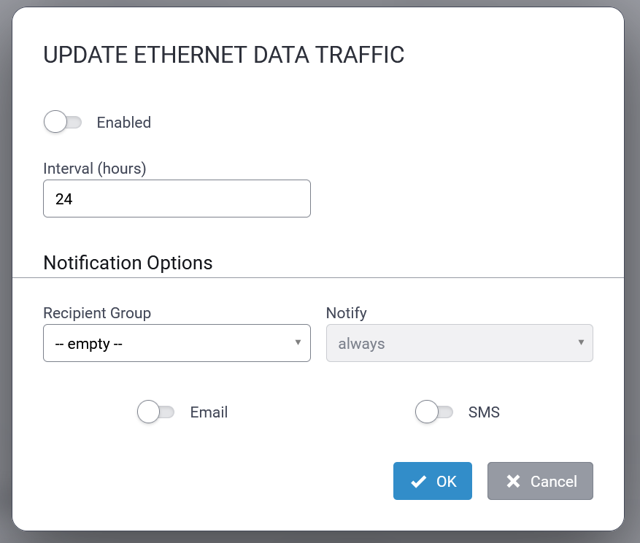Turn on the SMS notification switch
640x543 pixels.
click(434, 412)
